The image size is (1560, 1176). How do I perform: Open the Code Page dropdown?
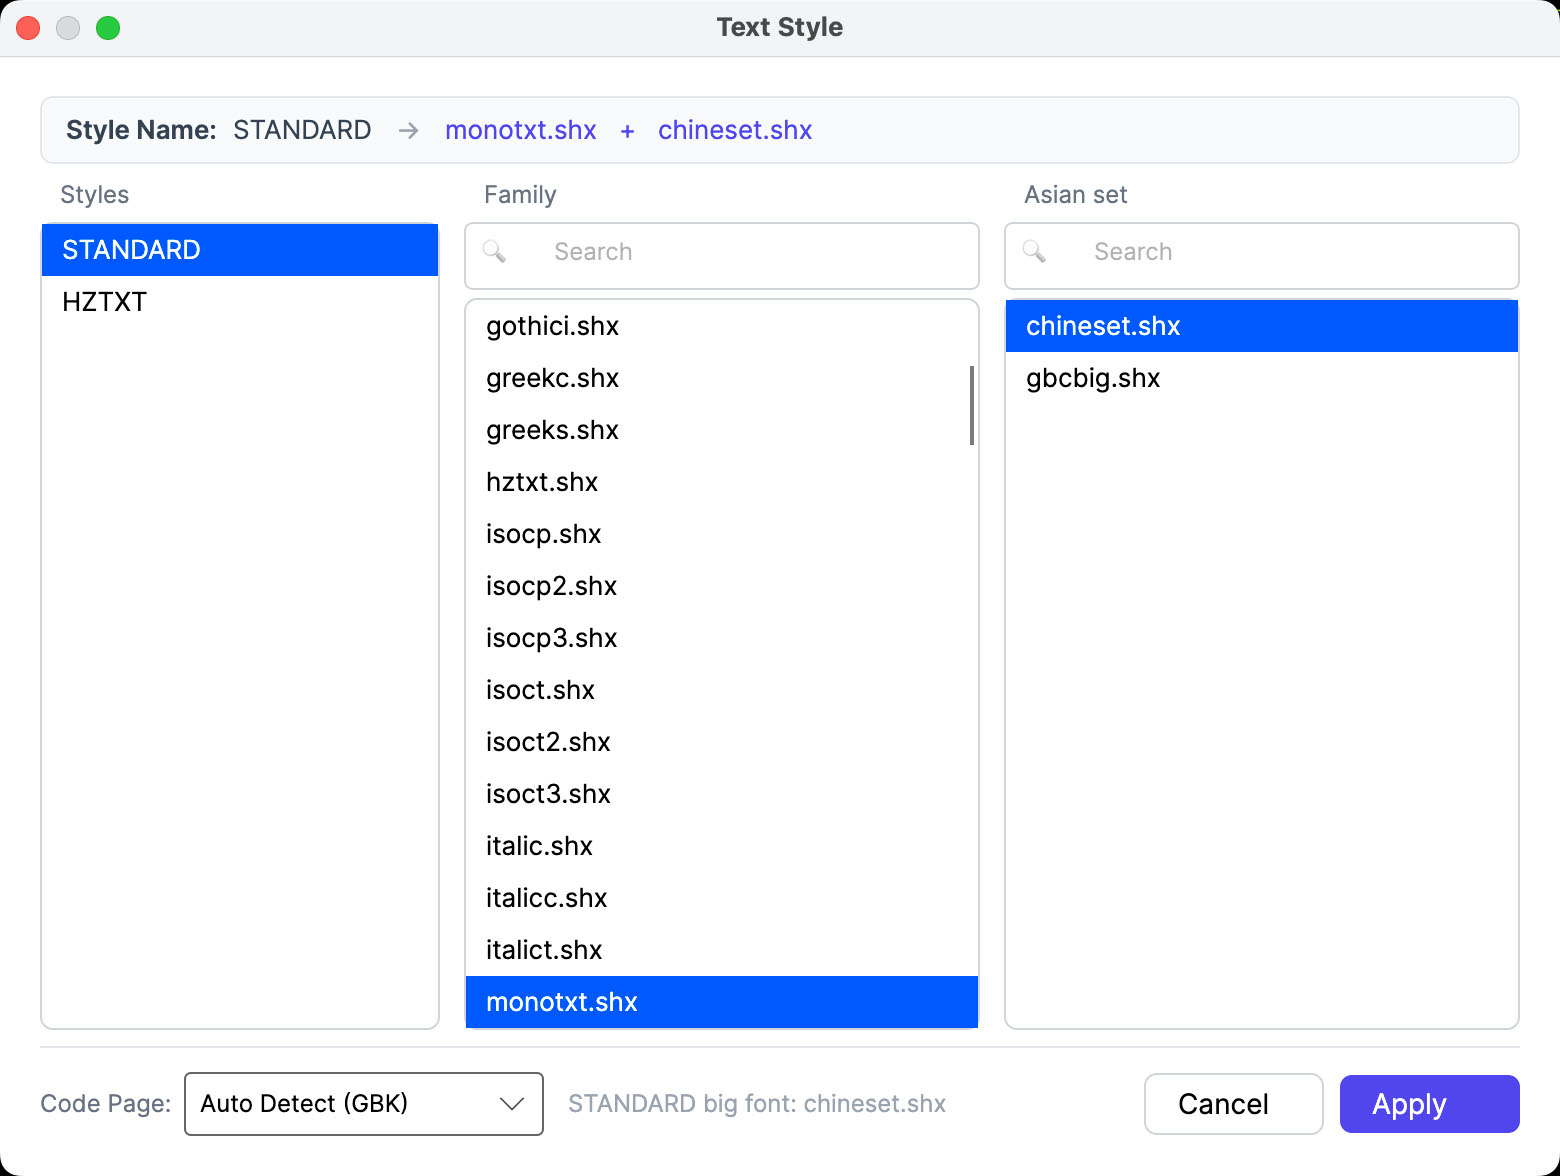point(364,1104)
